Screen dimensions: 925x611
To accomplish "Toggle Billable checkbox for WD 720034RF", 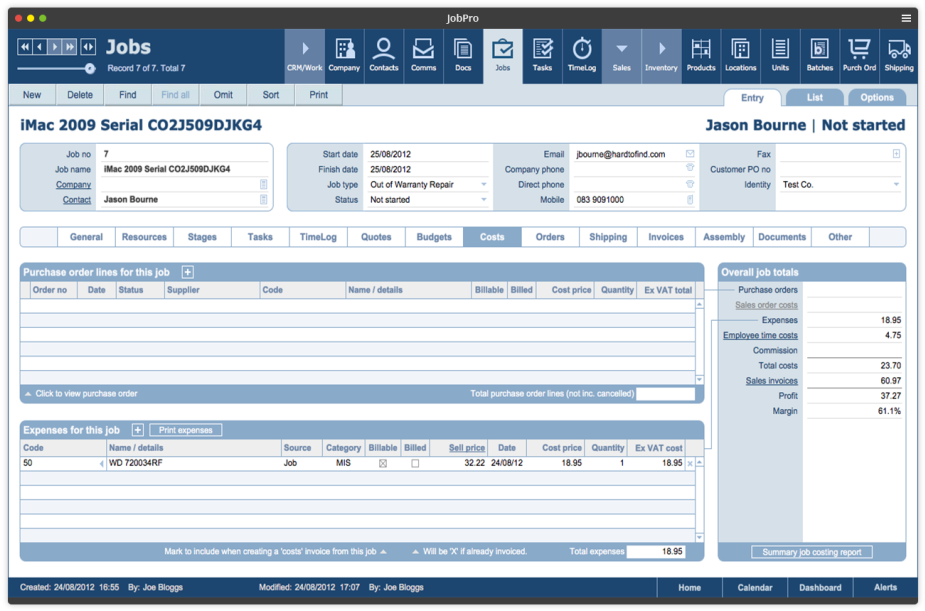I will (383, 464).
